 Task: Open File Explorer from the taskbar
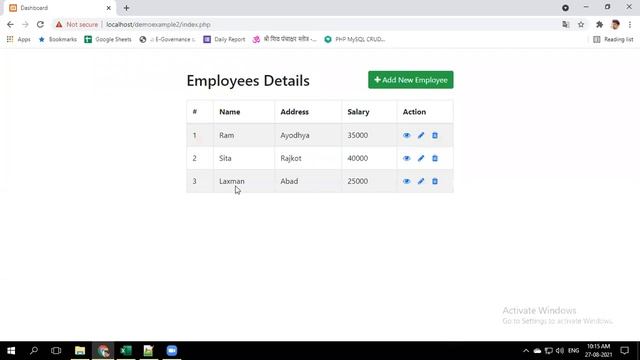point(80,351)
